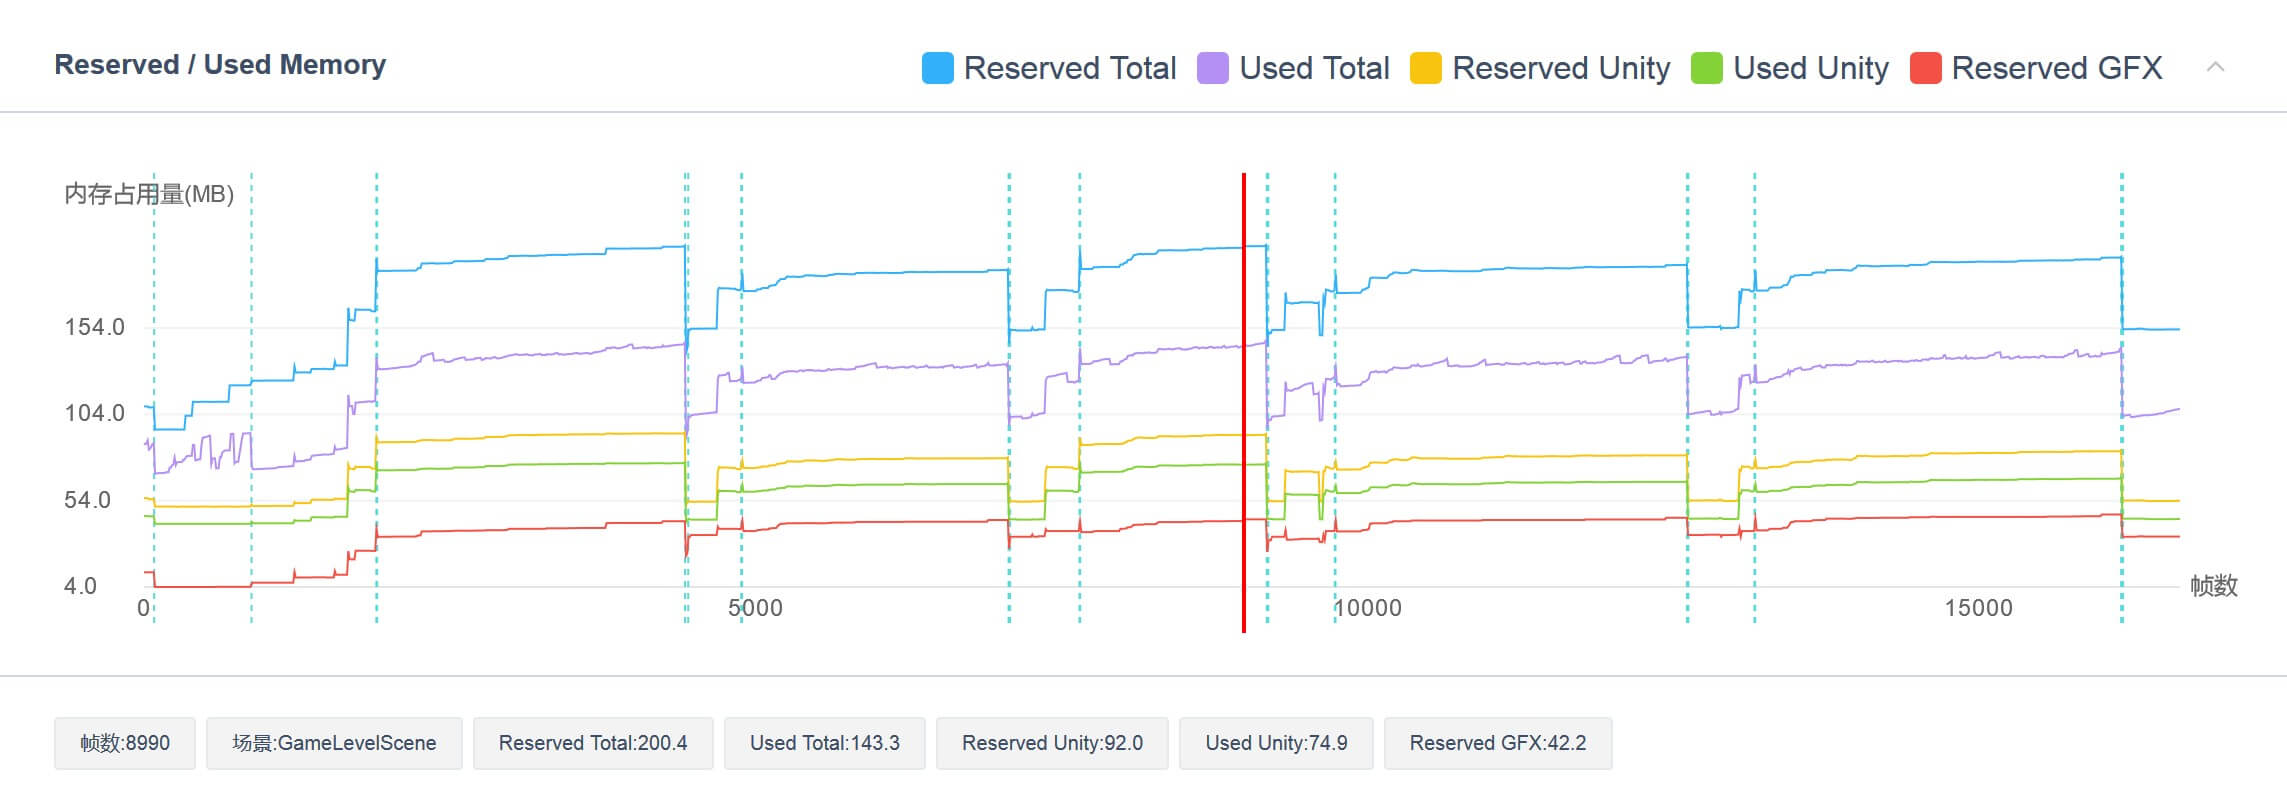The height and width of the screenshot is (791, 2287).
Task: Hide the Reserved GFX series label
Action: 2056,68
